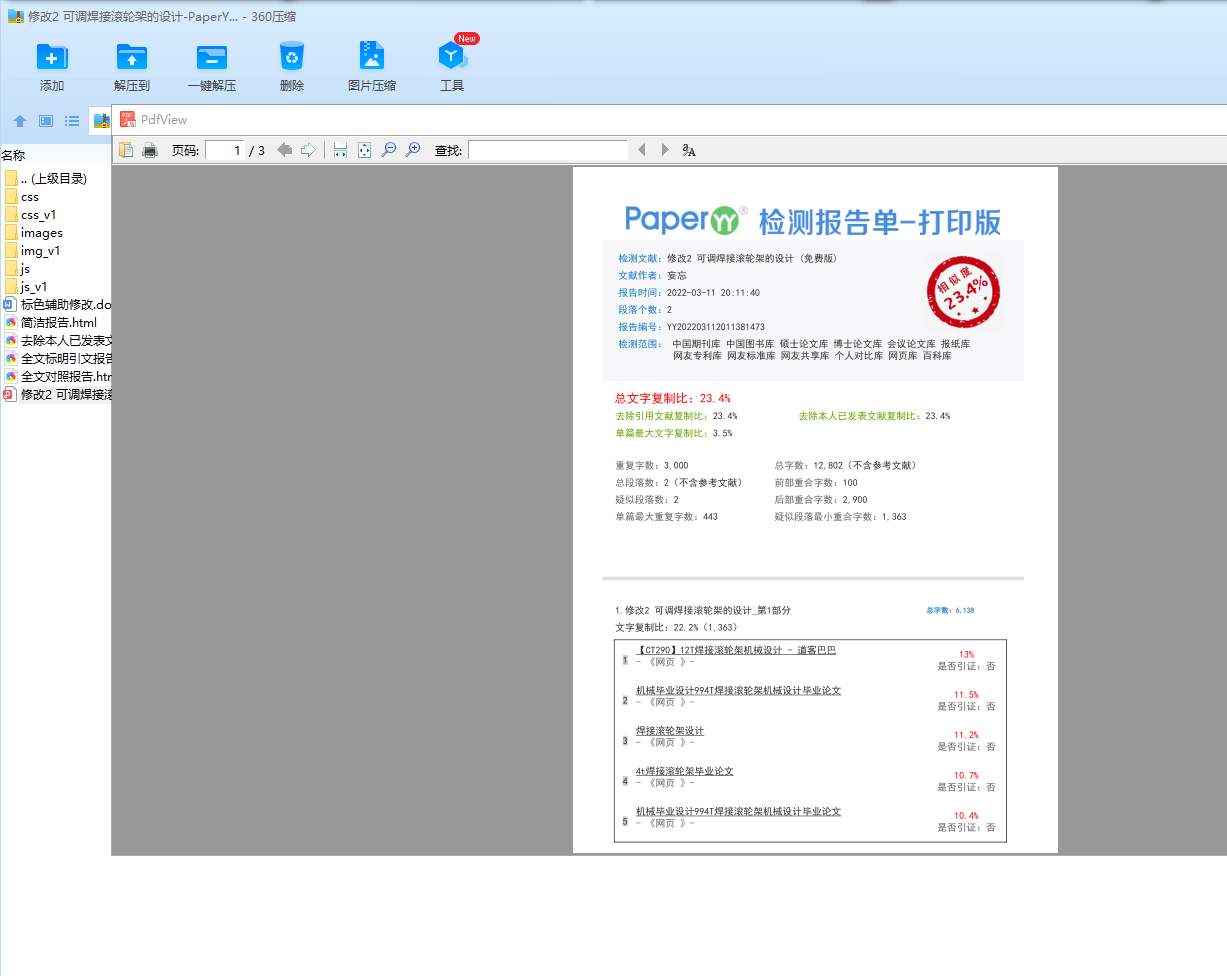The width and height of the screenshot is (1227, 976).
Task: Click the 解压到 (Extract to) icon
Action: point(132,56)
